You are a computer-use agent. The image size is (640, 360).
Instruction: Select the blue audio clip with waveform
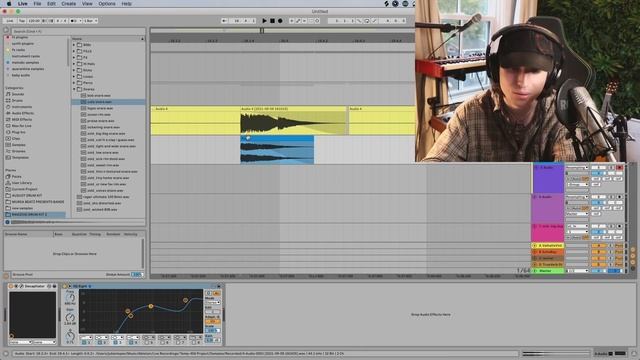[277, 150]
